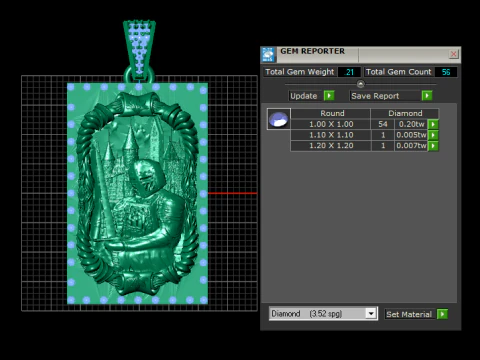Click the Total Gem Weight value .21
Image resolution: width=480 pixels, height=360 pixels.
coord(349,72)
